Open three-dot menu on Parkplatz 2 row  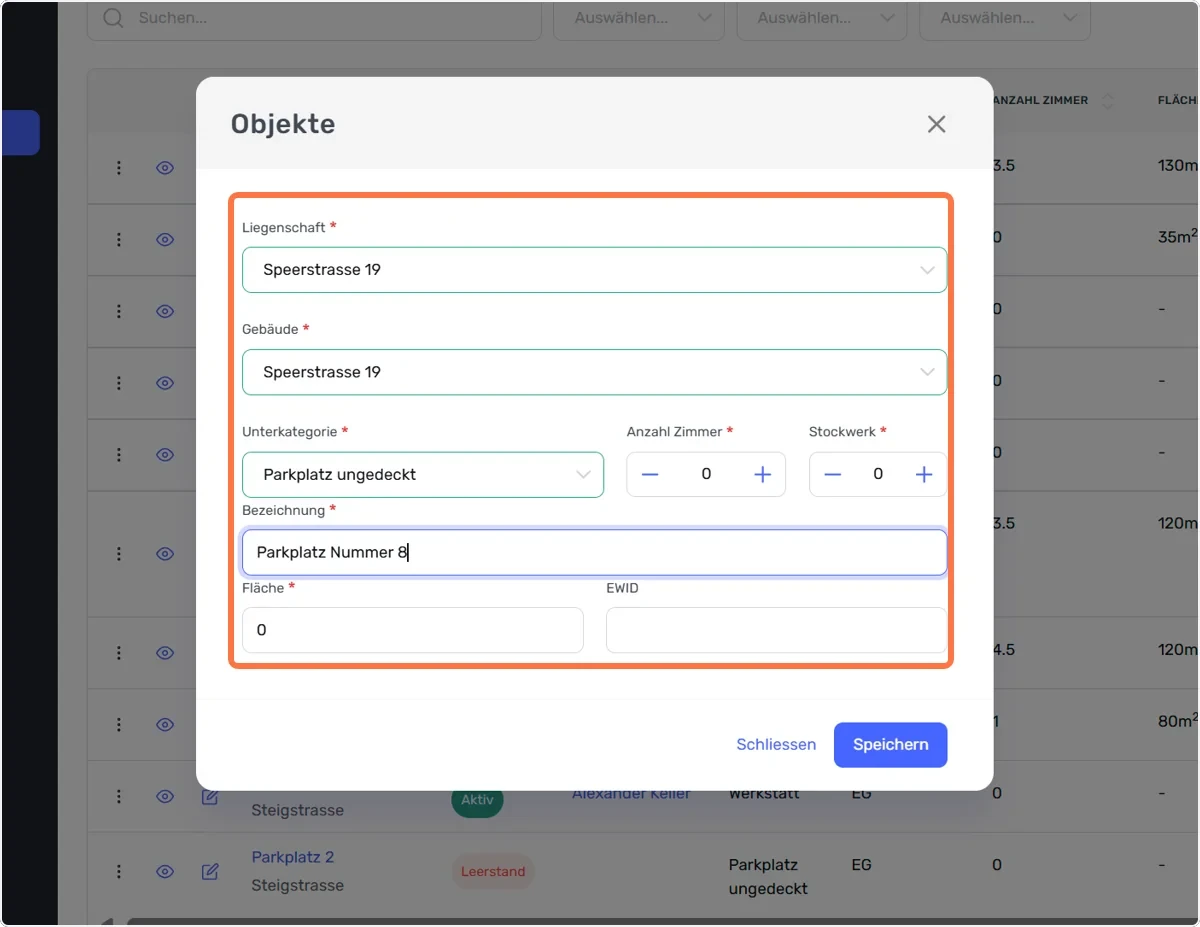(119, 871)
